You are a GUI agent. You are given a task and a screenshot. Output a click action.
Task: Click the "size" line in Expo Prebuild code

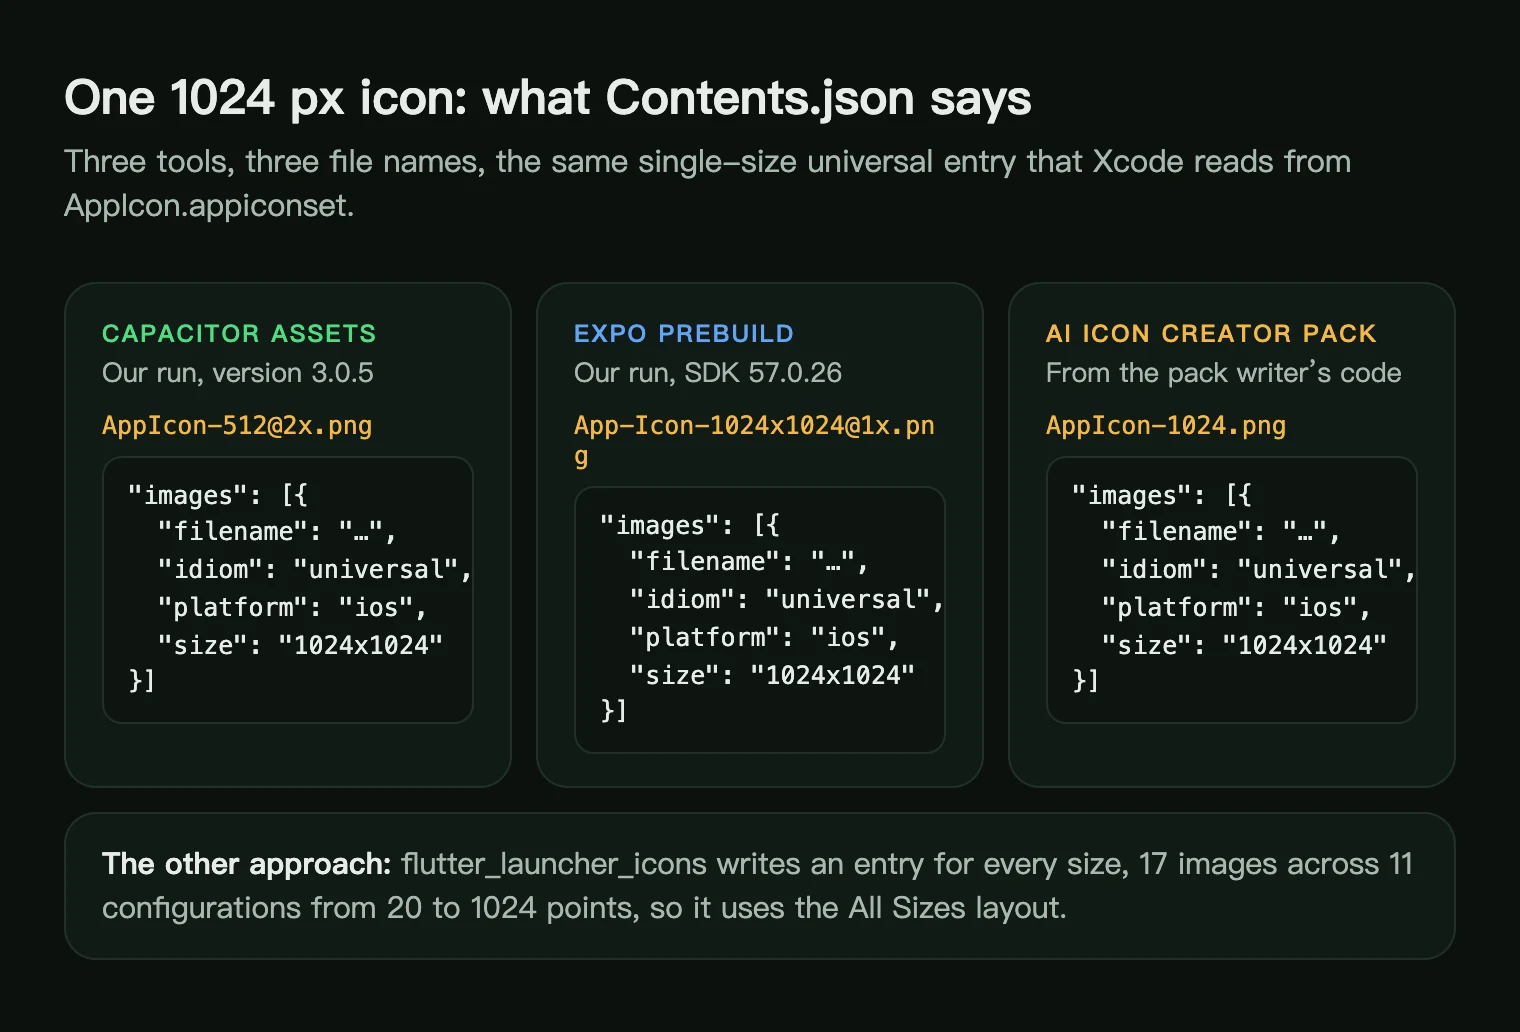click(x=772, y=676)
